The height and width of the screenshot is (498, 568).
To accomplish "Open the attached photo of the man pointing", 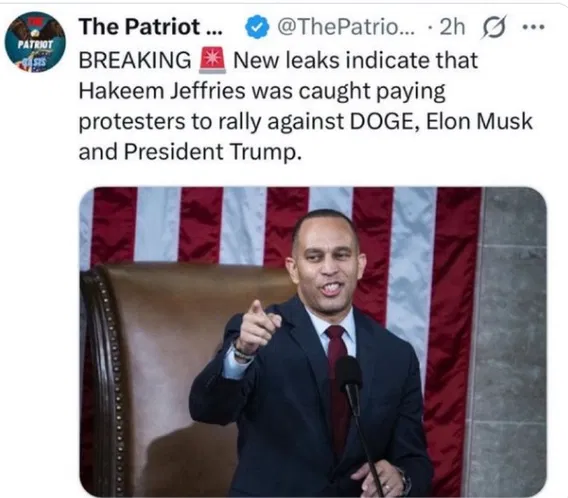I will pyautogui.click(x=313, y=342).
